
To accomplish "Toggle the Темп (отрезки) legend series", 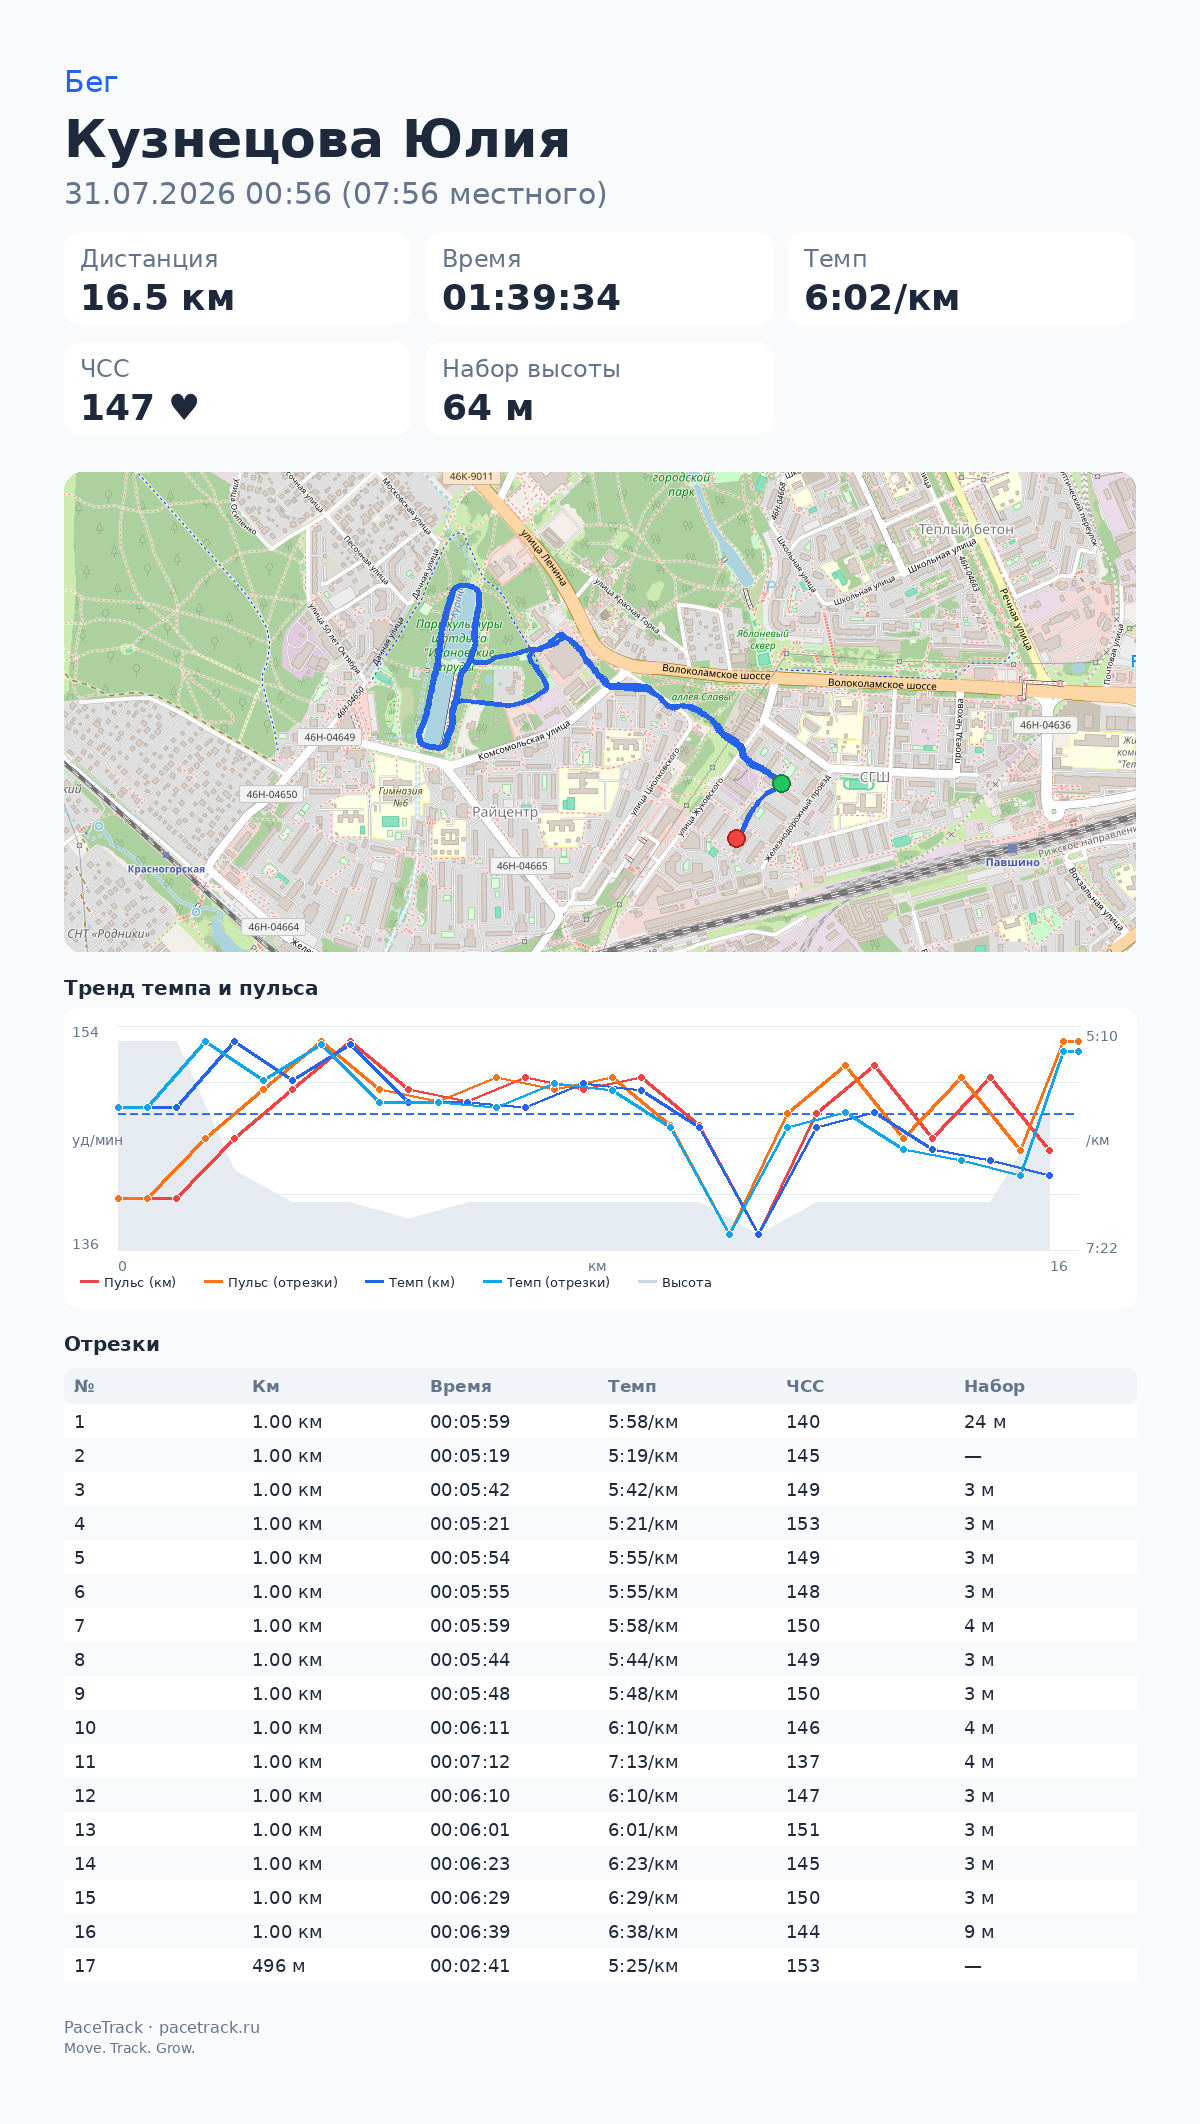I will click(546, 1282).
